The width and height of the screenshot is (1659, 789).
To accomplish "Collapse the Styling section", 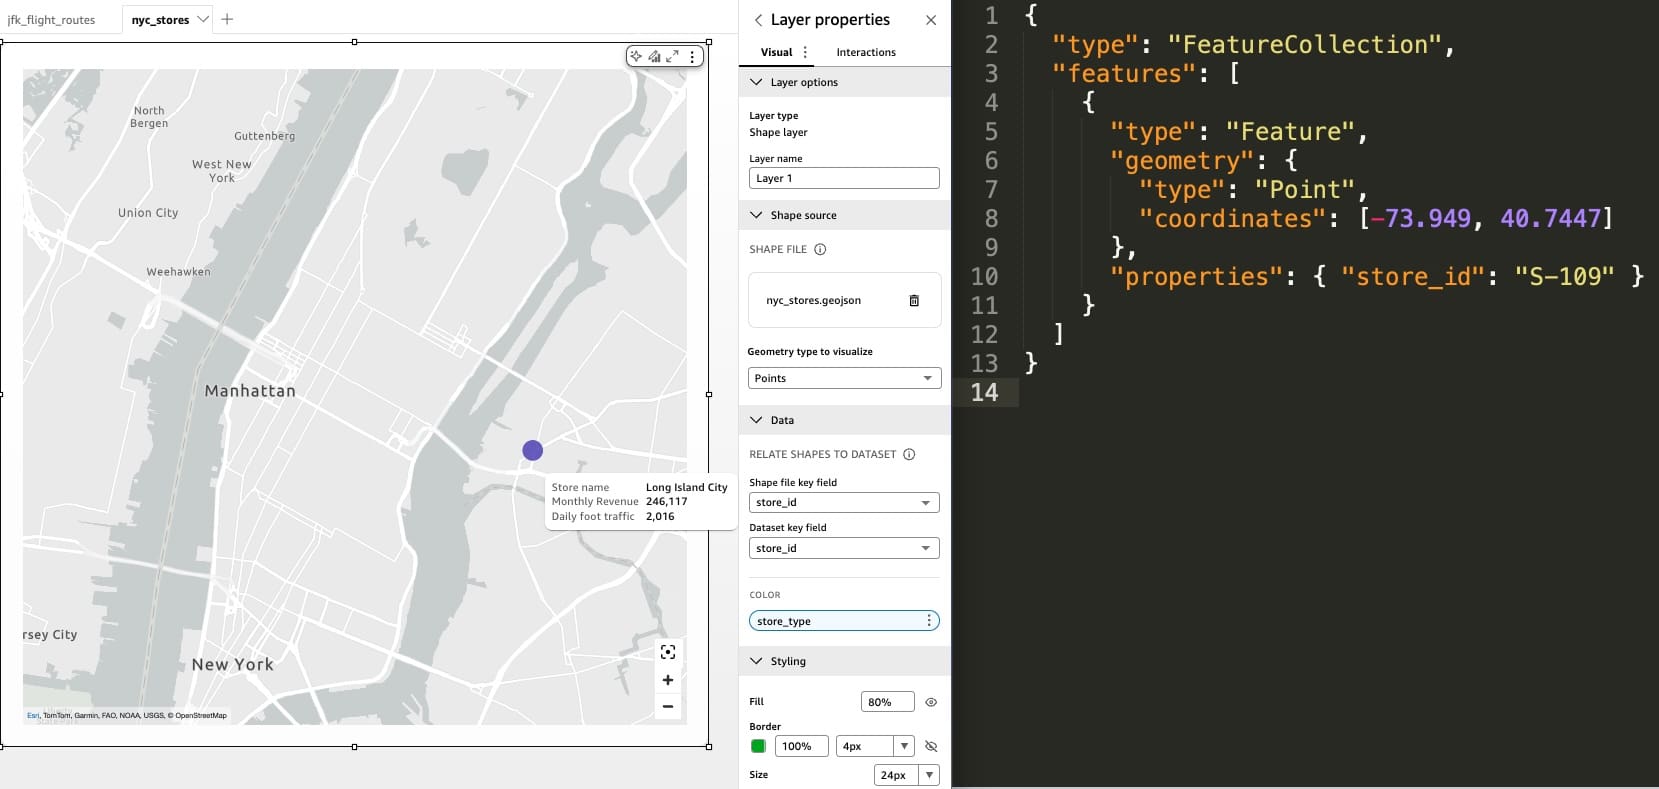I will coord(756,661).
